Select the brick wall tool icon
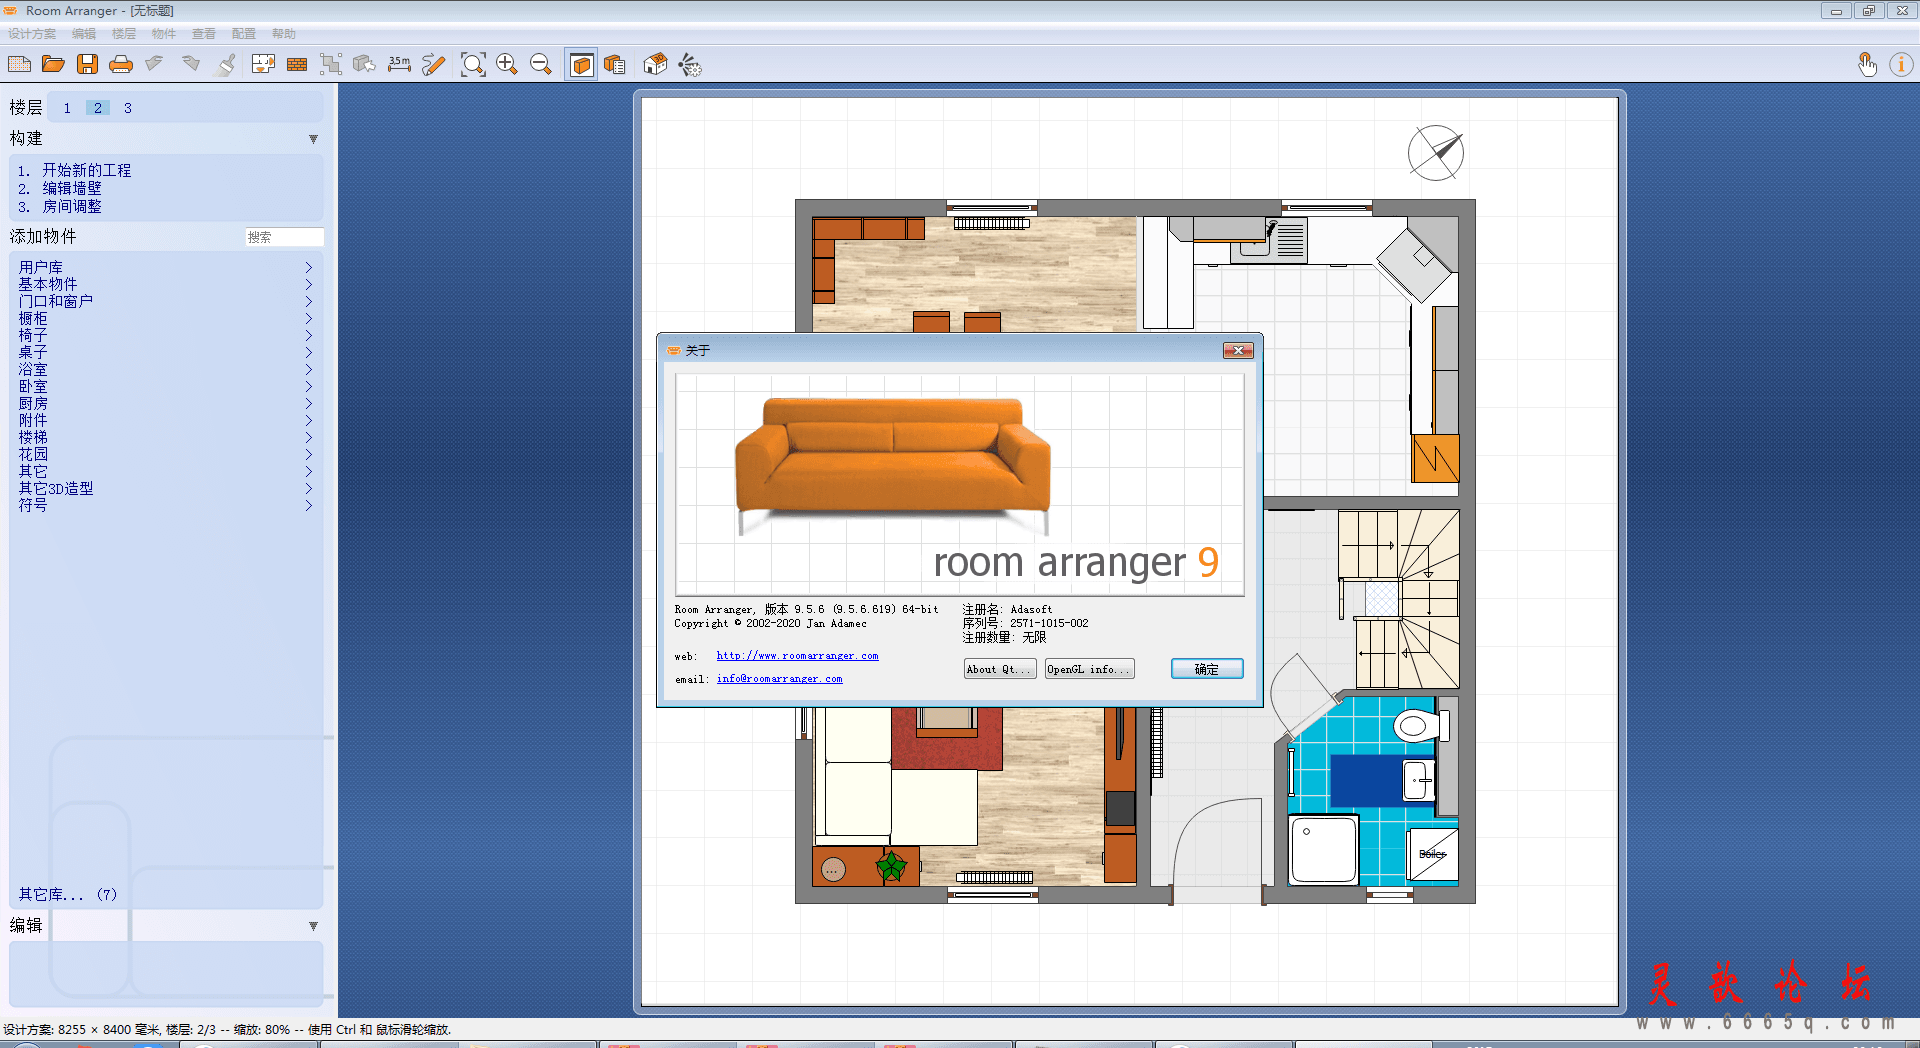 click(x=297, y=65)
